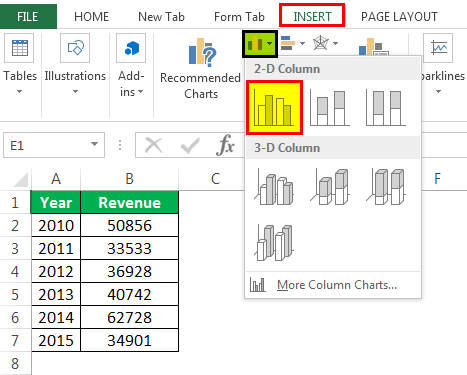467x375 pixels.
Task: Click the Insert Function fx icon
Action: [x=225, y=145]
